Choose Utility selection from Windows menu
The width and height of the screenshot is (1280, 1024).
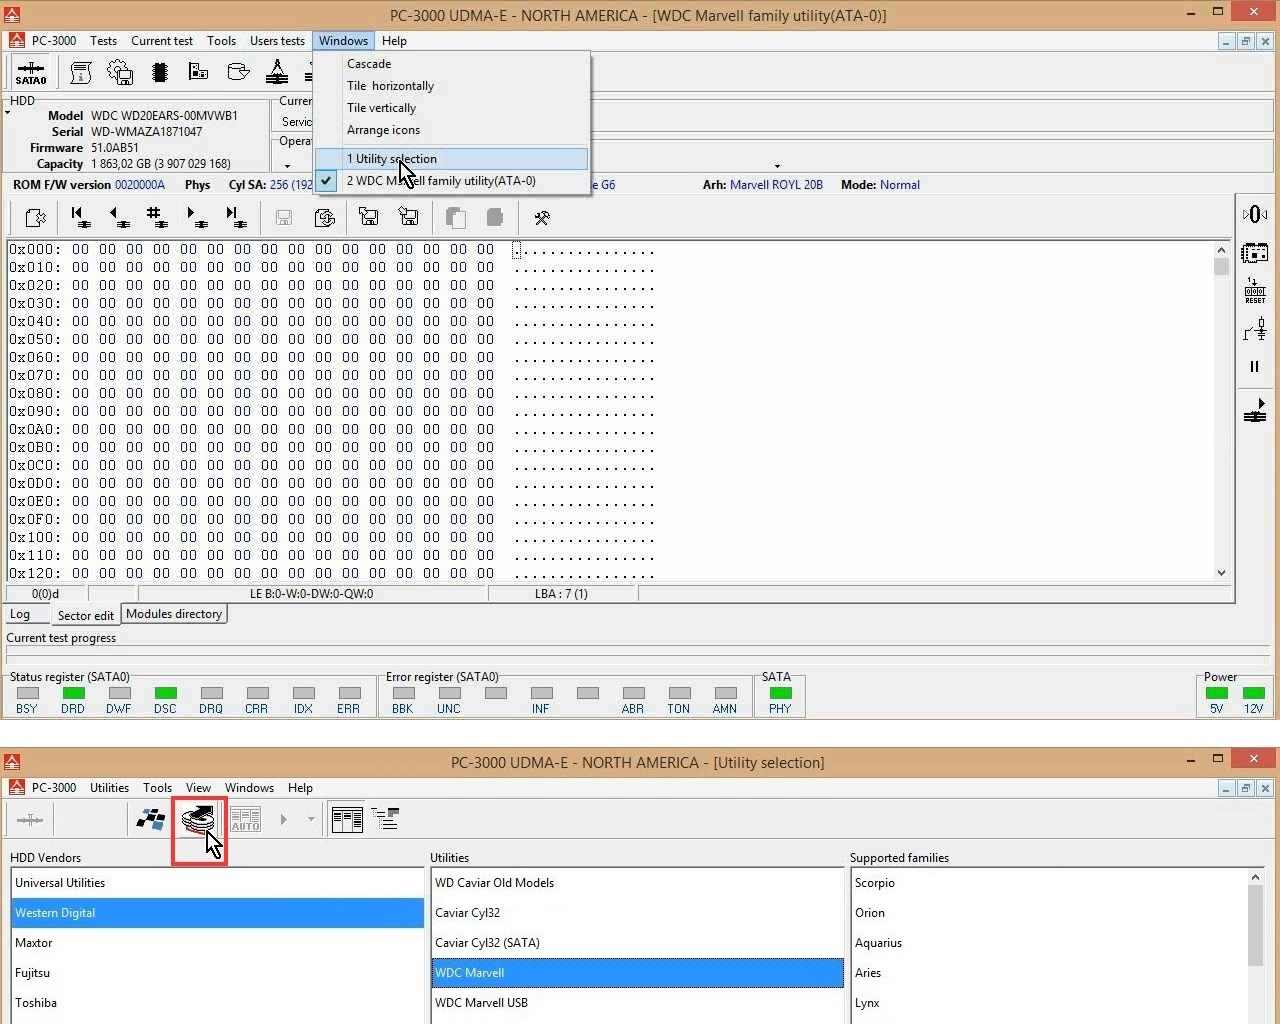point(392,159)
